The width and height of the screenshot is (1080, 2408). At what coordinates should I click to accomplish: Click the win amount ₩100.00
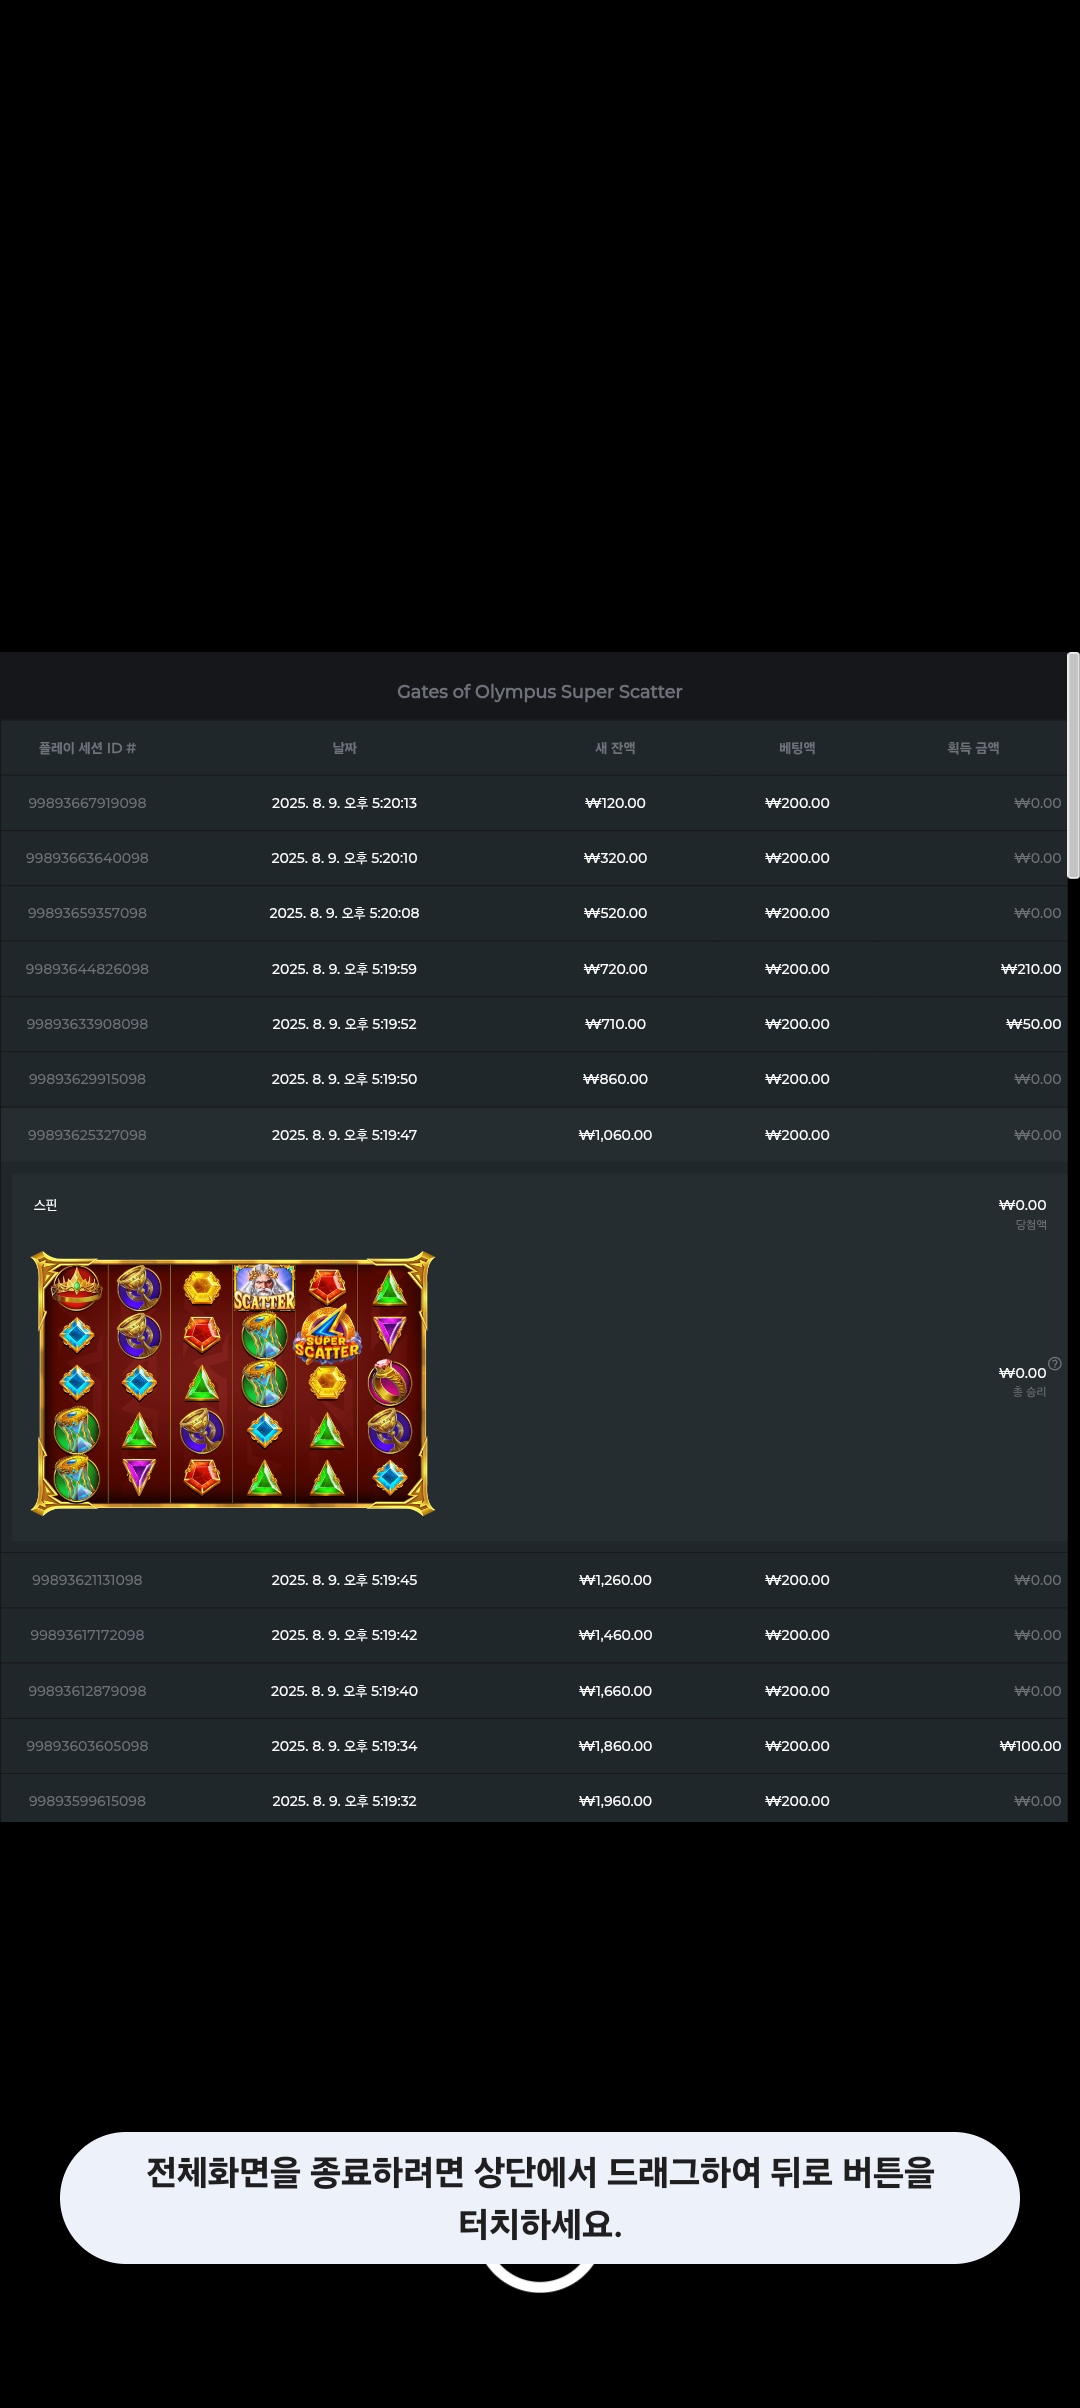[x=1031, y=1746]
